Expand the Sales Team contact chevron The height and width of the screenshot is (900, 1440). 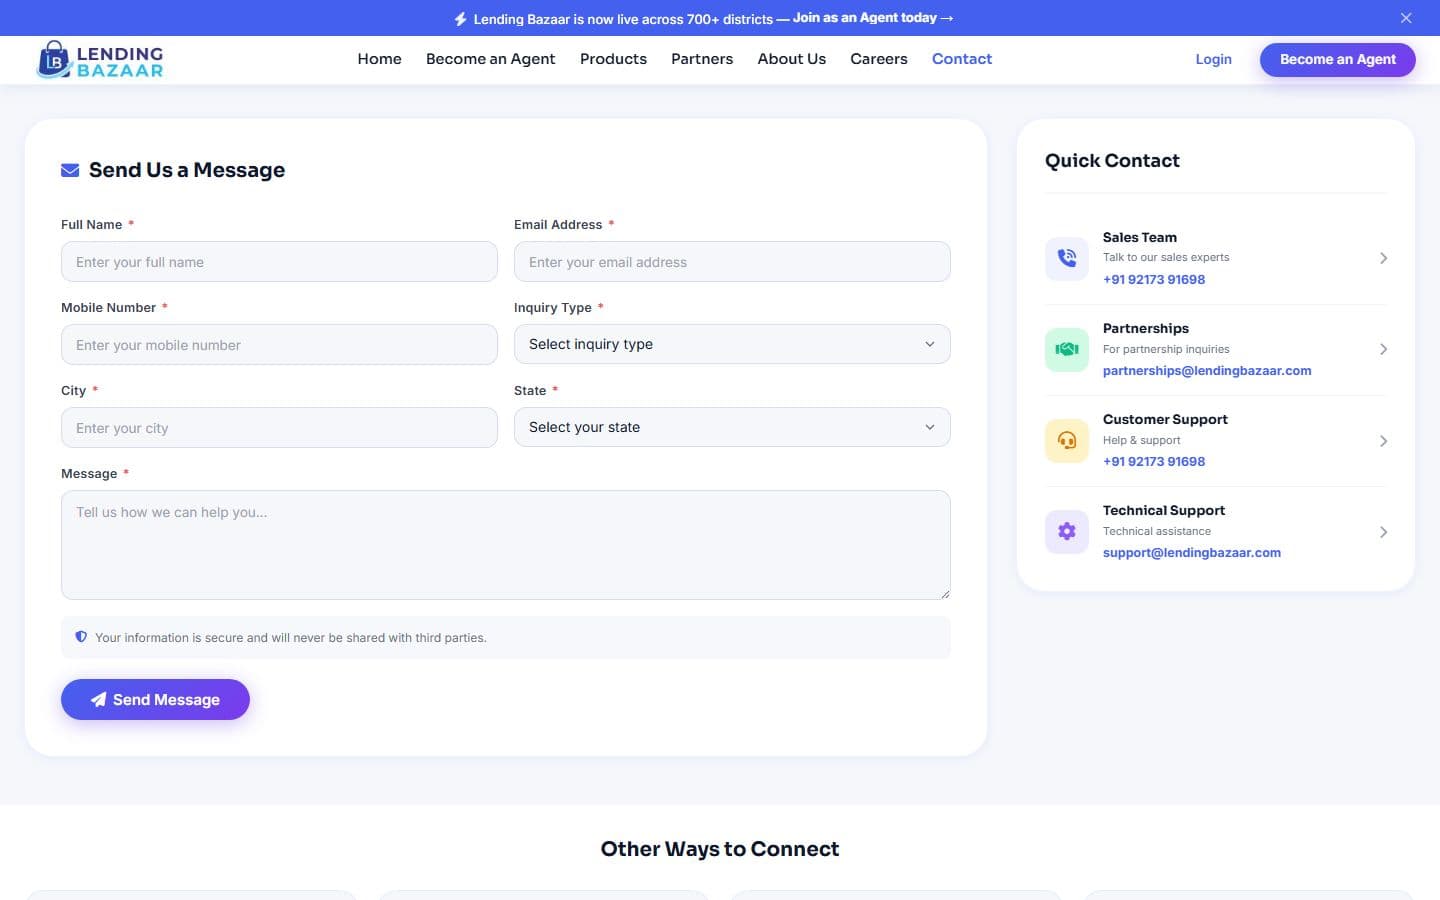point(1383,258)
